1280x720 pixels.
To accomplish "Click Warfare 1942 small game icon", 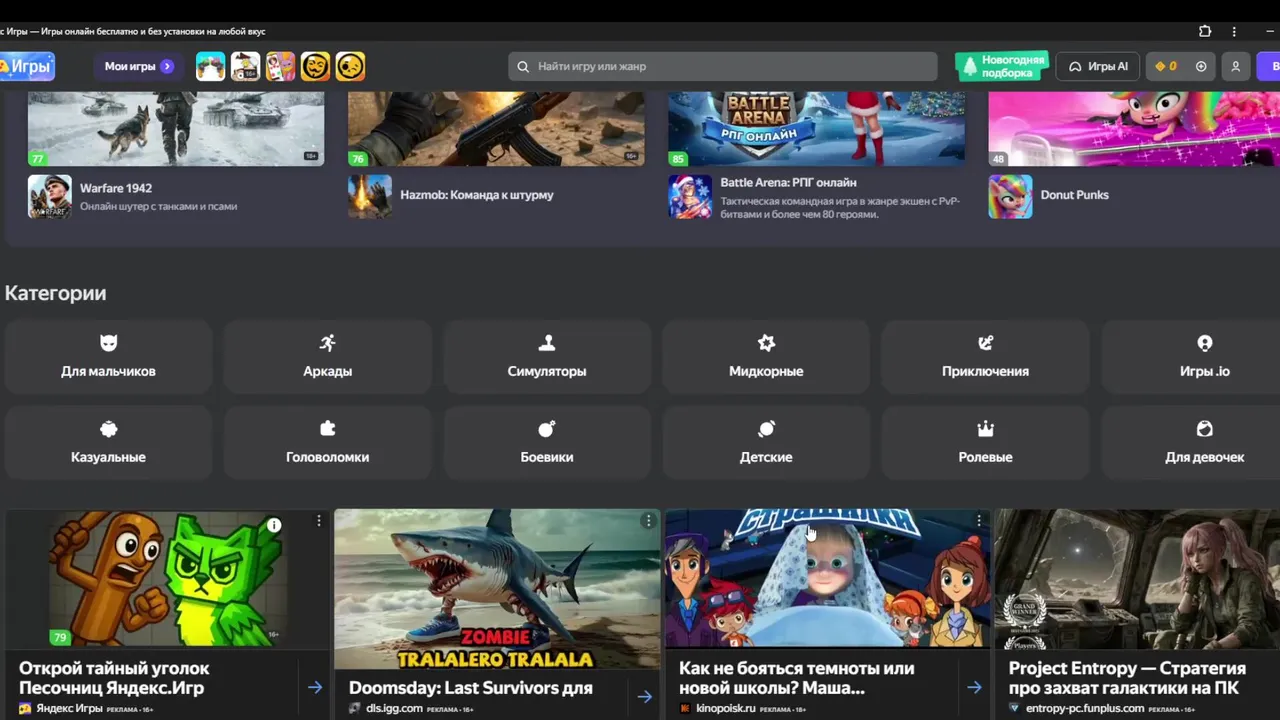I will (x=49, y=196).
